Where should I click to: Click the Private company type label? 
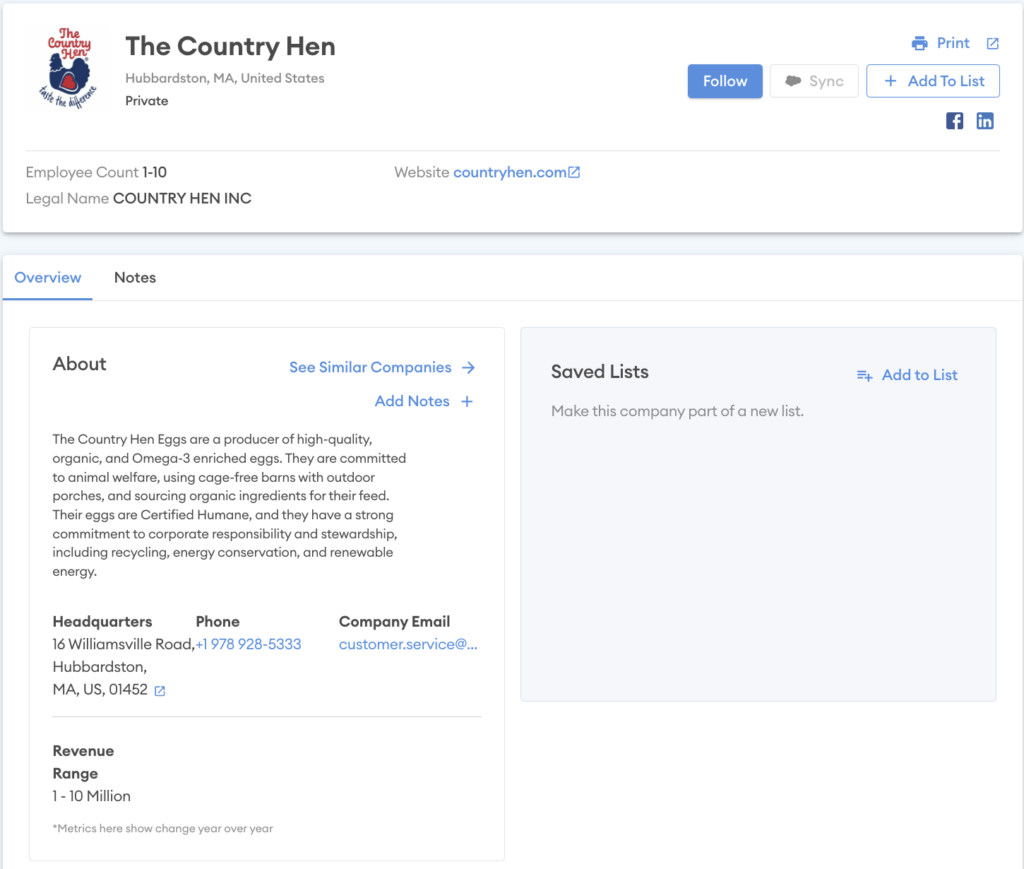(147, 101)
